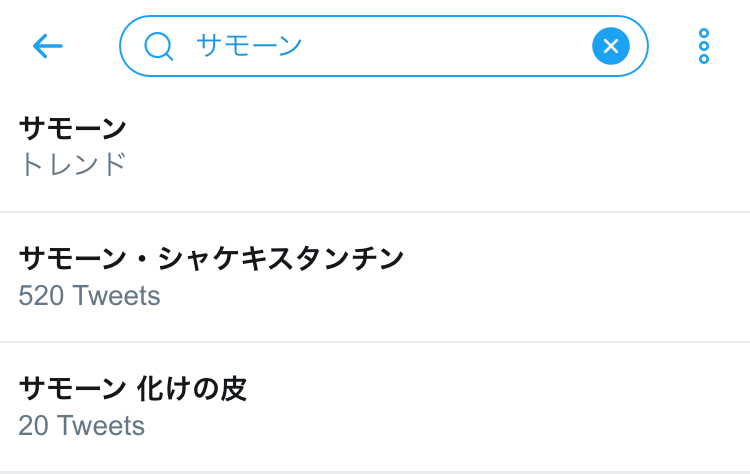Clear the search text with the X button
This screenshot has height=474, width=750.
610,46
